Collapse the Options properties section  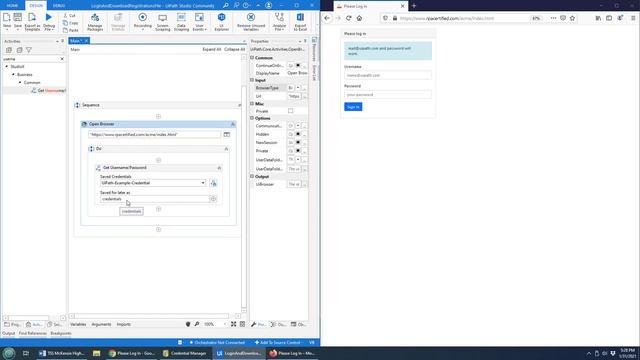pos(252,118)
